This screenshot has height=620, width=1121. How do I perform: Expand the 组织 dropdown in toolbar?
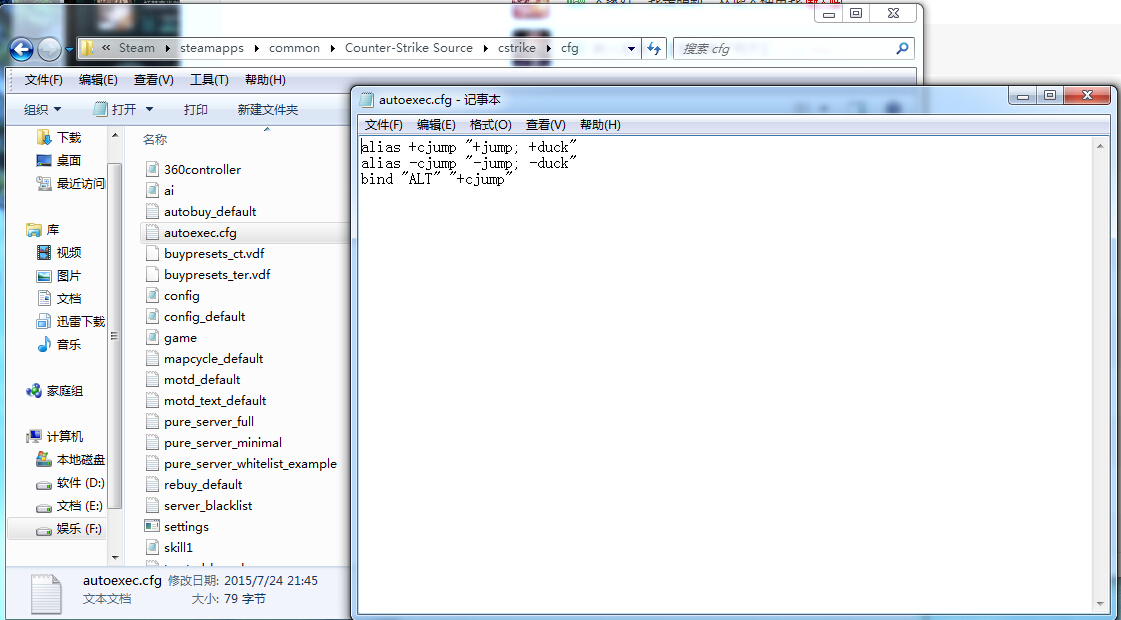[43, 109]
